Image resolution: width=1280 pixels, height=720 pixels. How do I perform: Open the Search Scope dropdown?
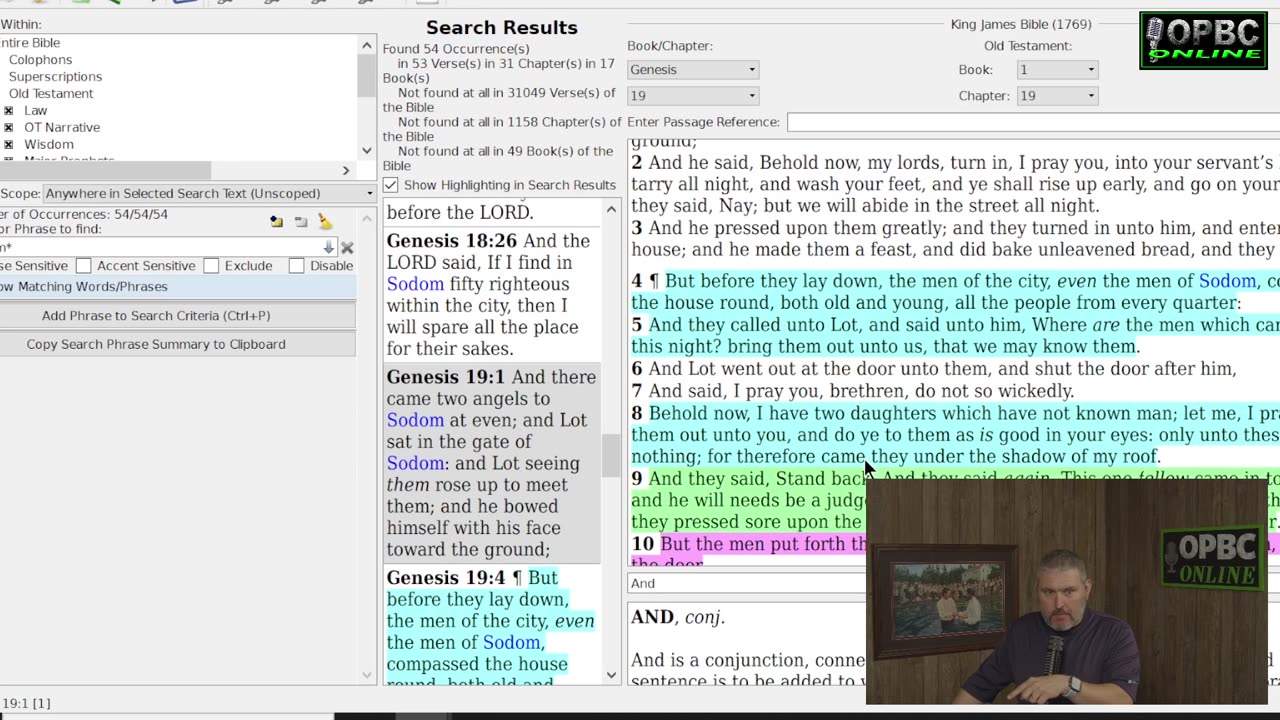208,193
